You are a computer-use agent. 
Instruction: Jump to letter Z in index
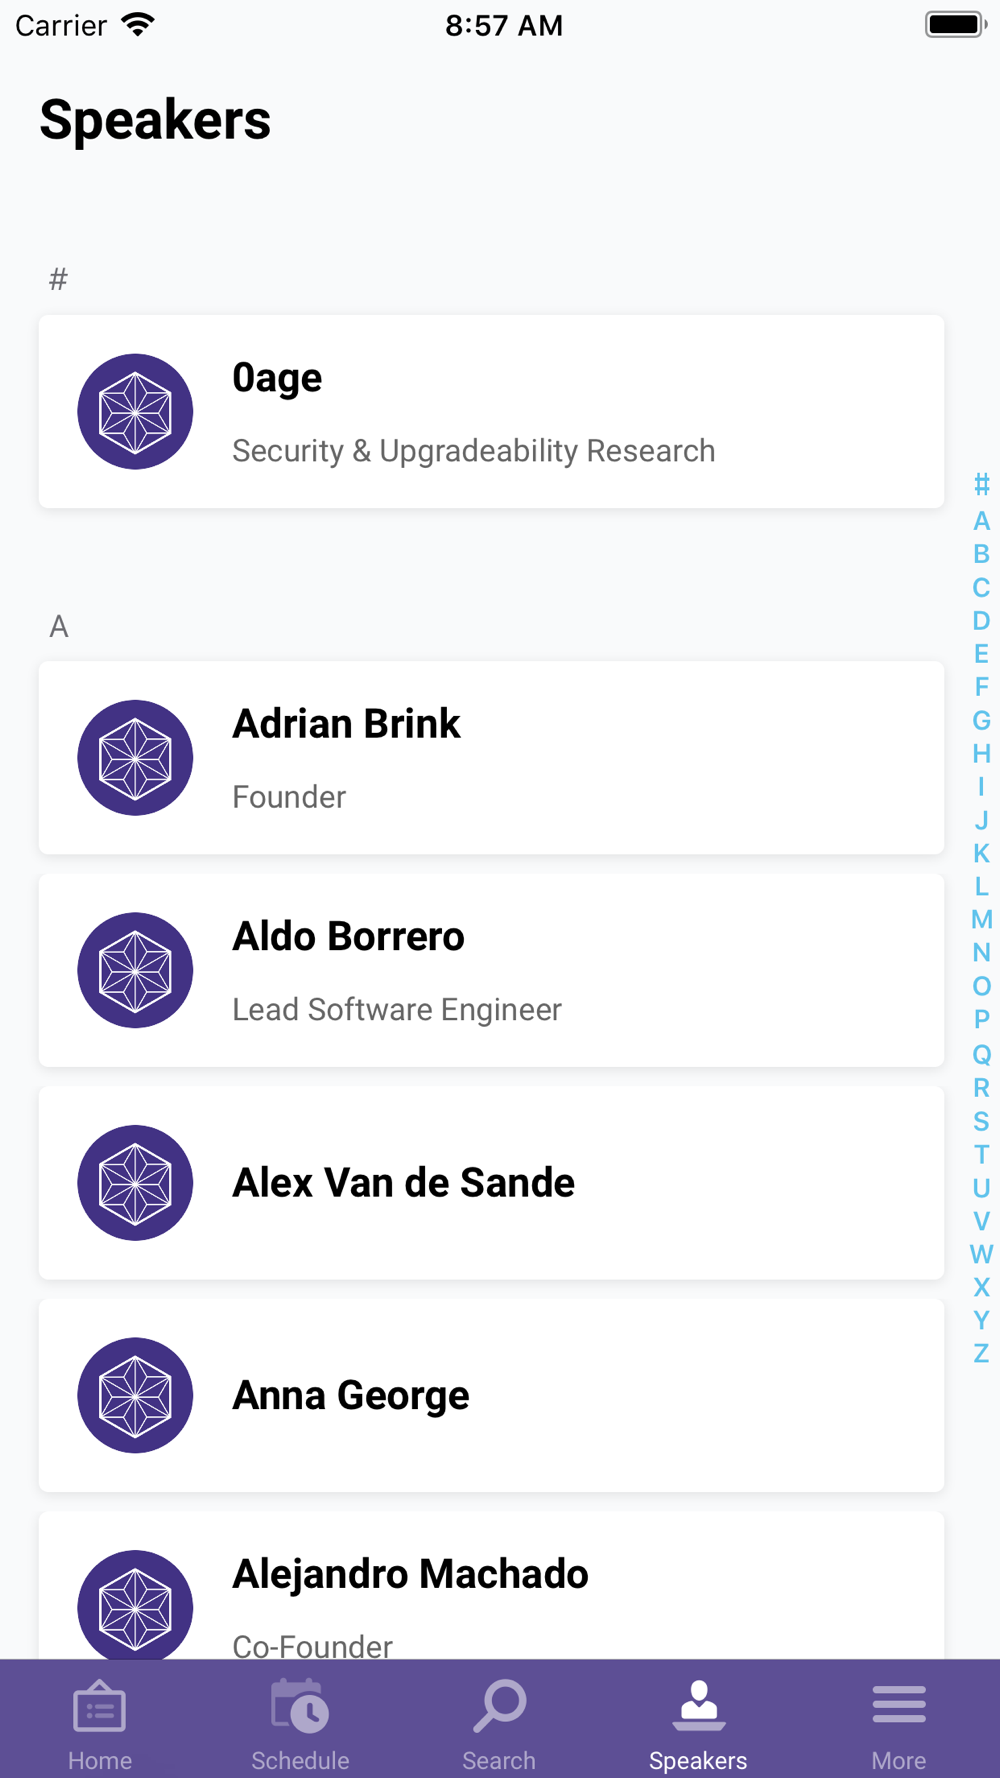point(981,1354)
